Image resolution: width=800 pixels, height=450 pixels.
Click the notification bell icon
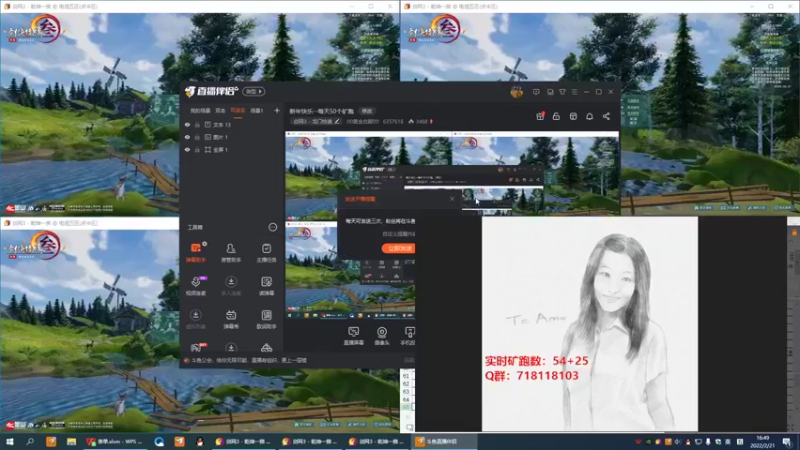click(589, 116)
